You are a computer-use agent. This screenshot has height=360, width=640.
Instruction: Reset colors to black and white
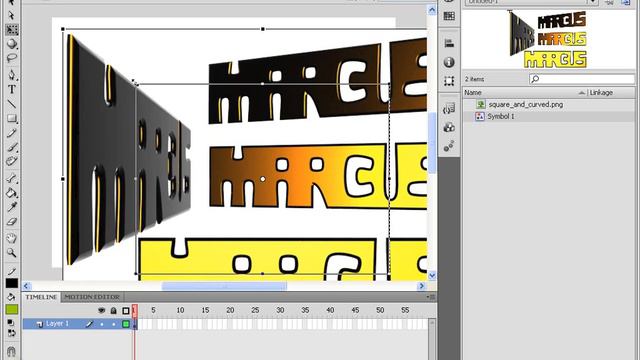(11, 323)
